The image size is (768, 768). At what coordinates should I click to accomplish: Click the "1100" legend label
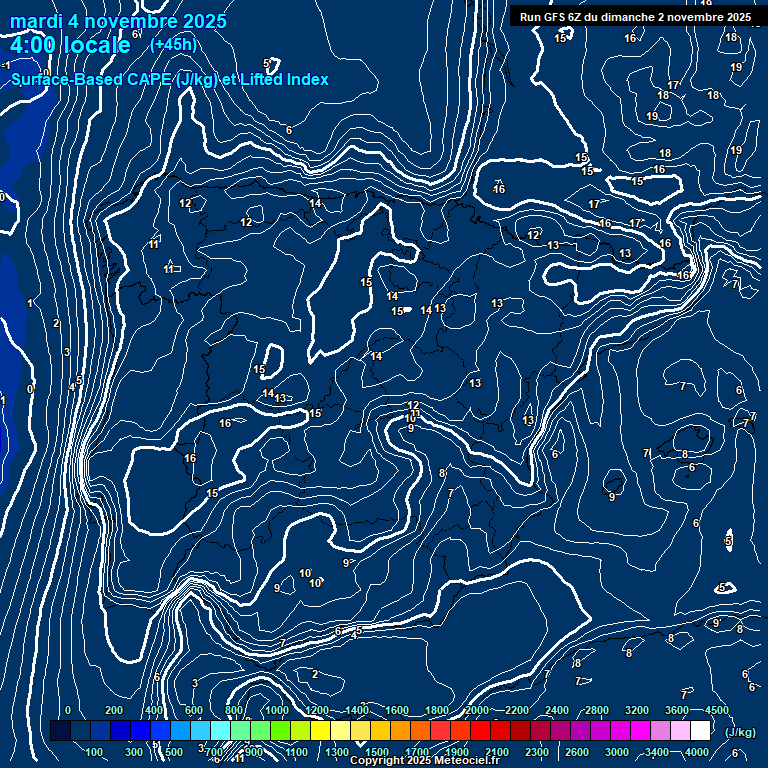(x=296, y=752)
